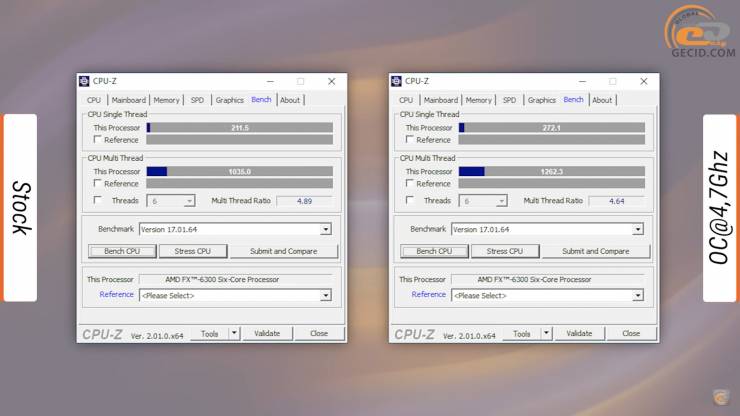Open About tab in OC window
Screen dimensions: 740x416
602,100
